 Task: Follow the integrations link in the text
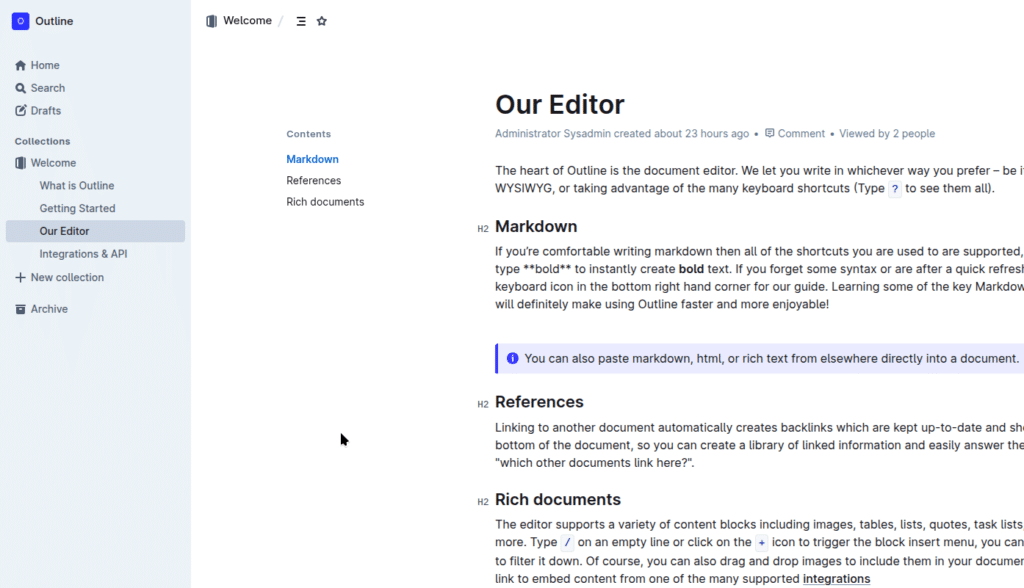coord(836,579)
